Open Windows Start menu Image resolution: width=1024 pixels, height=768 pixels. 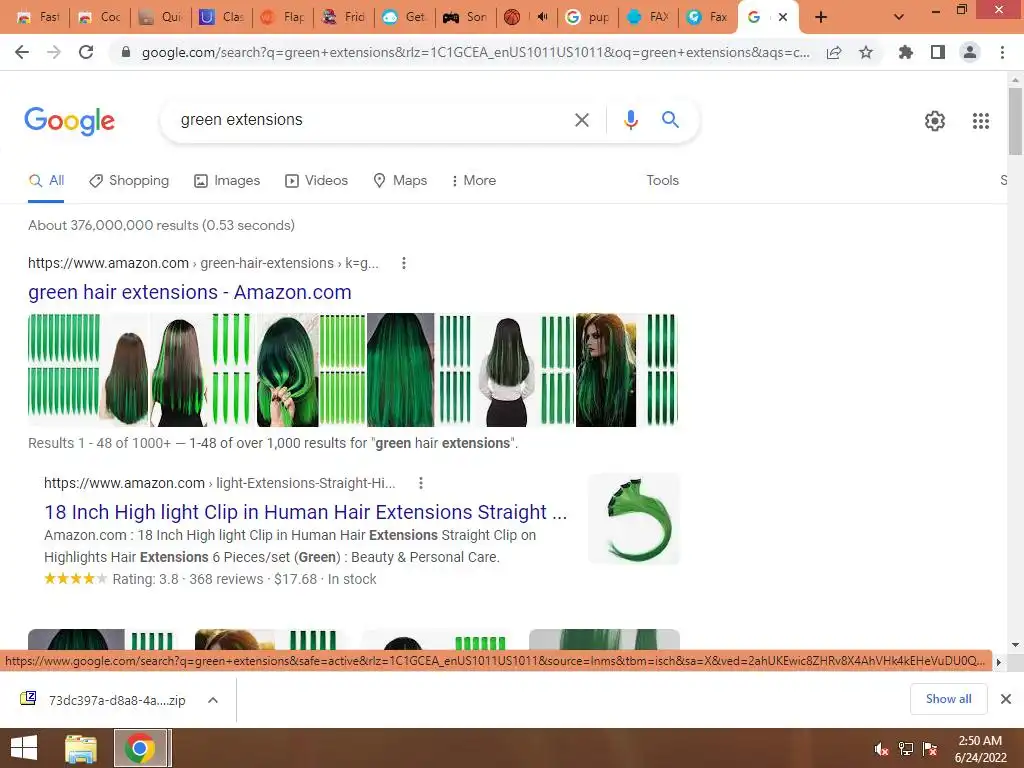(x=24, y=748)
